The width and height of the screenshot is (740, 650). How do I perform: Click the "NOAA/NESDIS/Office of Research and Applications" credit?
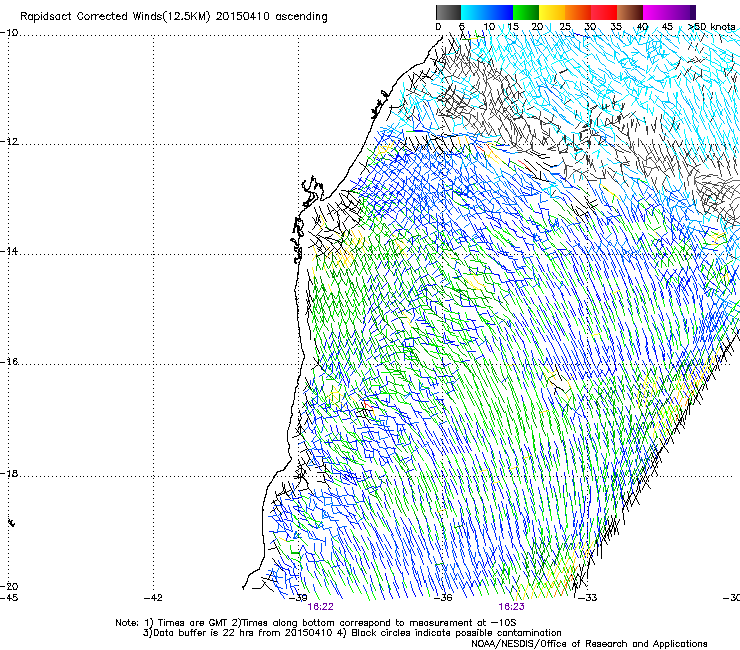pyautogui.click(x=589, y=643)
